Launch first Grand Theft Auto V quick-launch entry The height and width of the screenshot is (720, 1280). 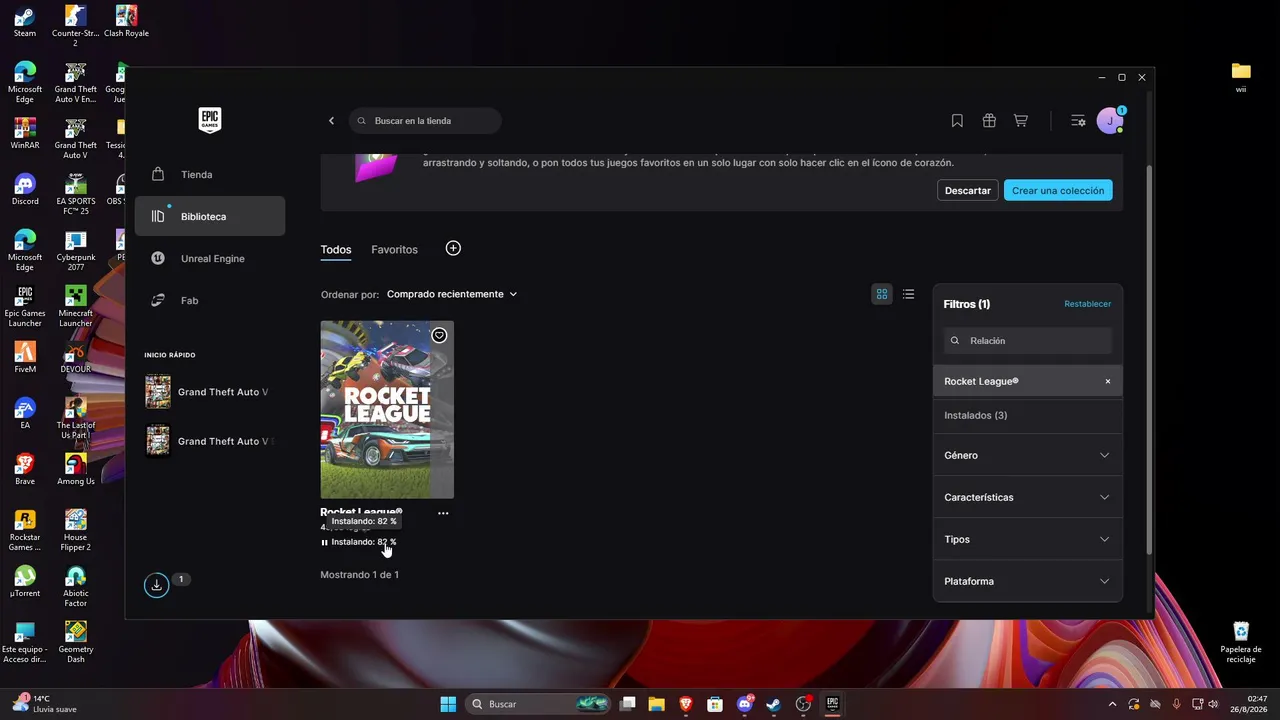(x=207, y=392)
